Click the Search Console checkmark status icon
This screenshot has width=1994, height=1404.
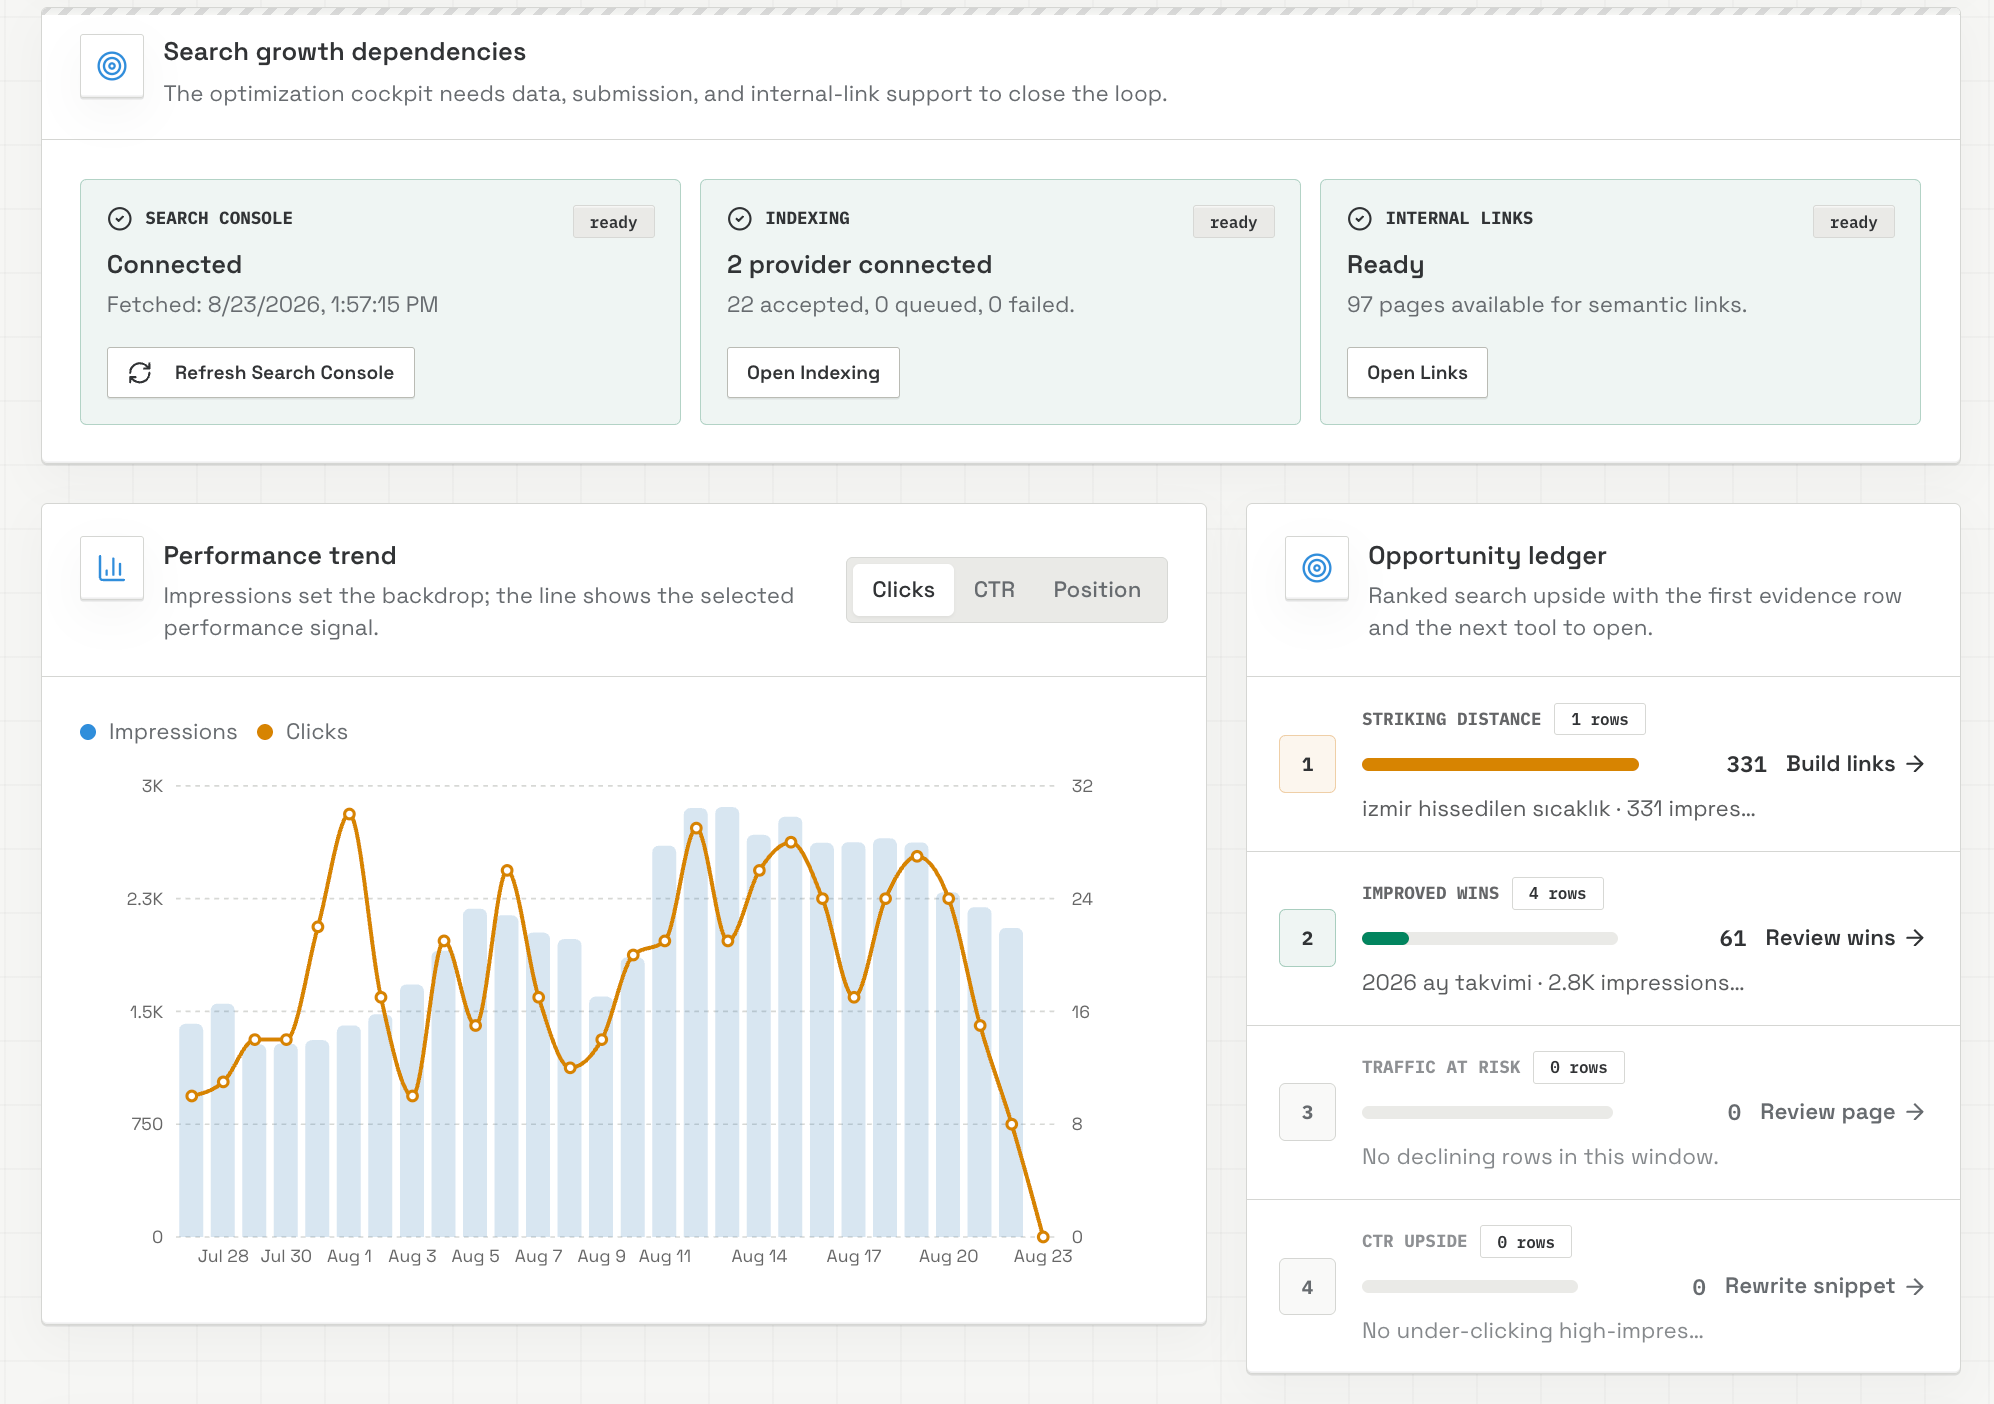click(120, 218)
